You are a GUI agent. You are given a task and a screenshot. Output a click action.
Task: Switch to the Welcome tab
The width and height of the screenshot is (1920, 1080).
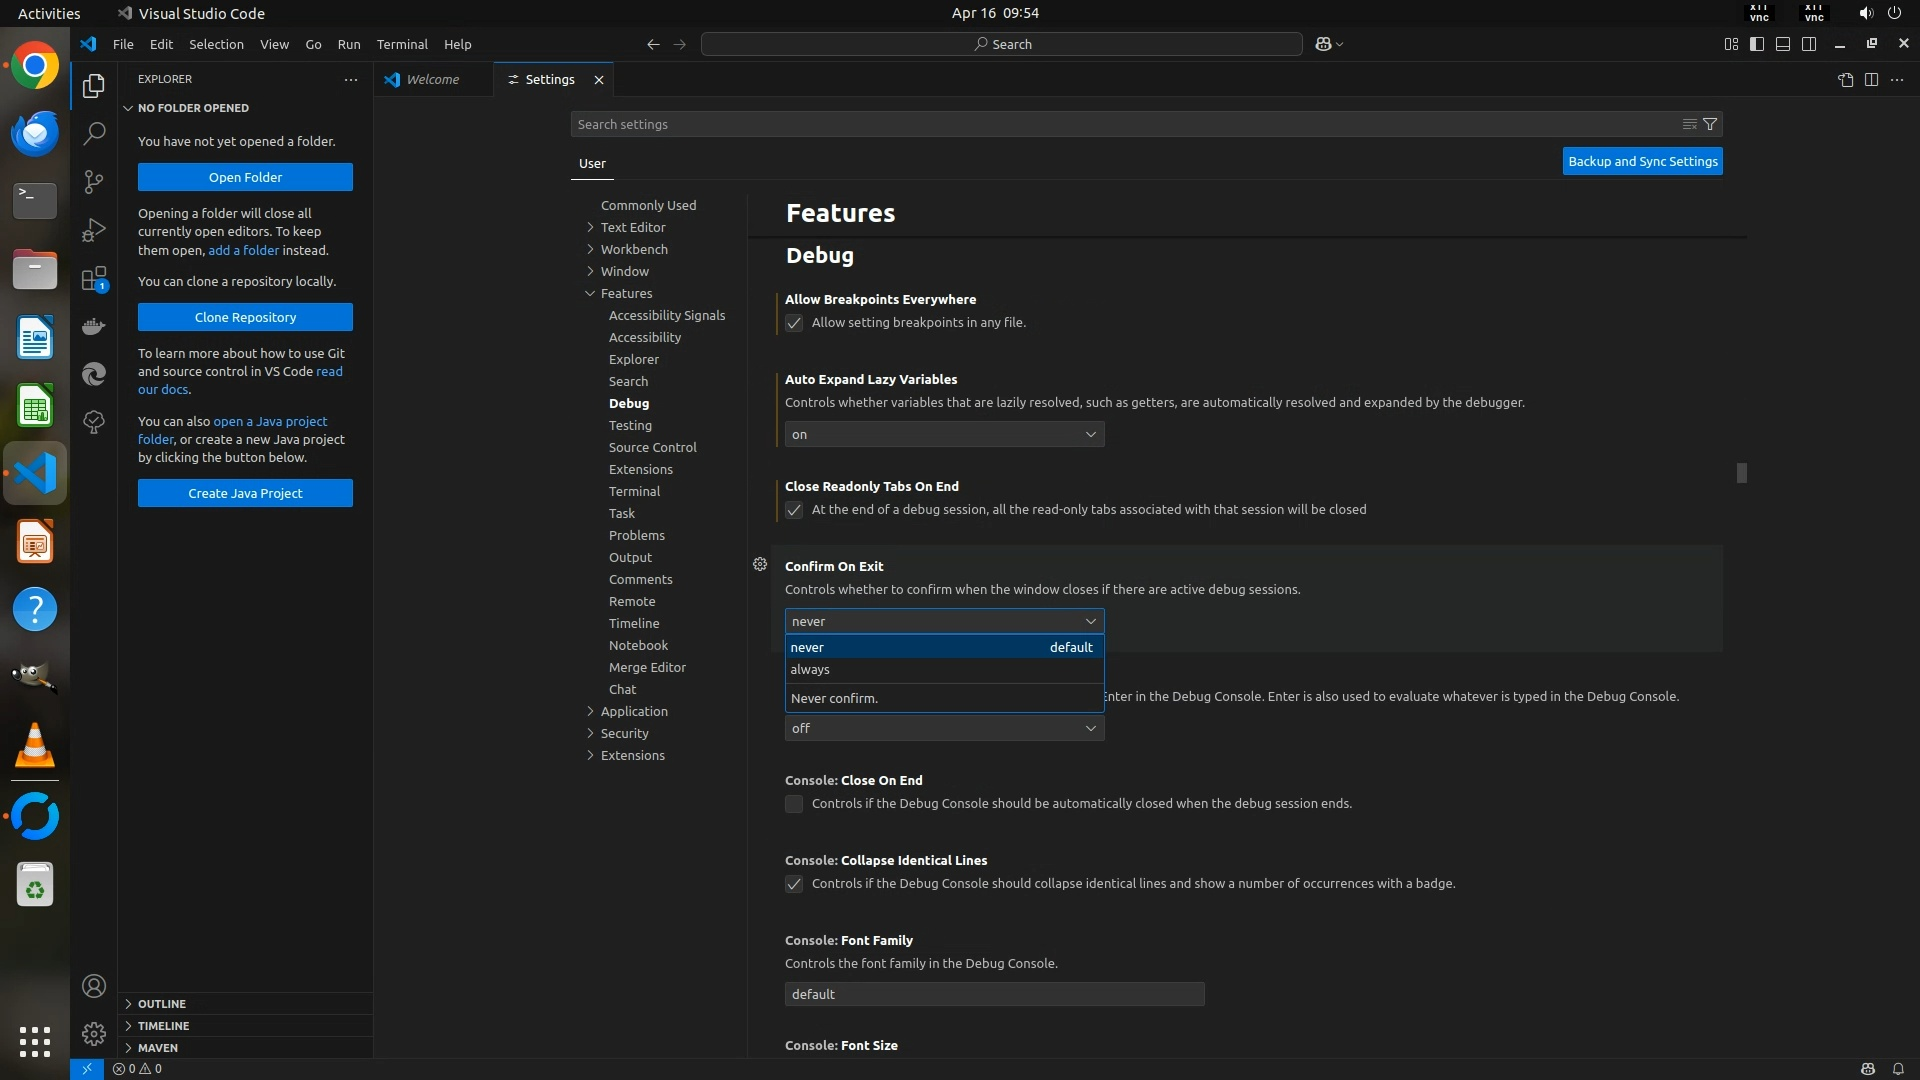tap(432, 79)
